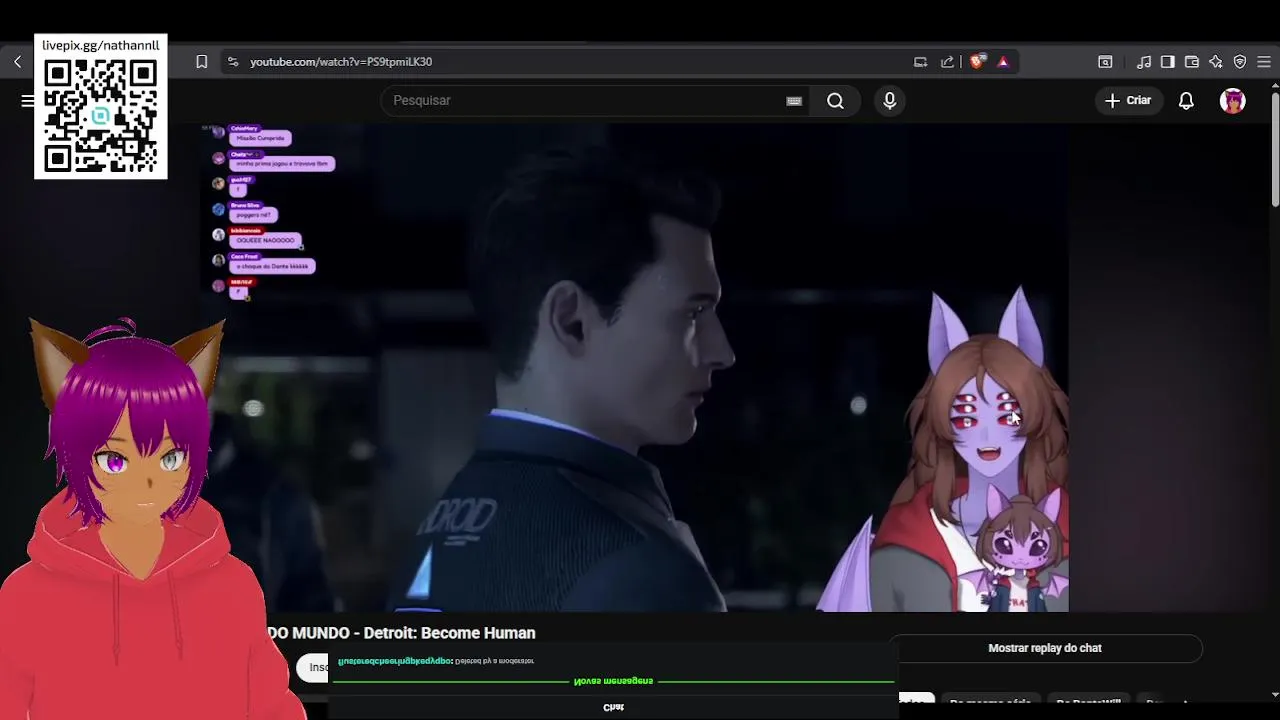
Task: Click Mostrar replay do chat button
Action: 1045,648
